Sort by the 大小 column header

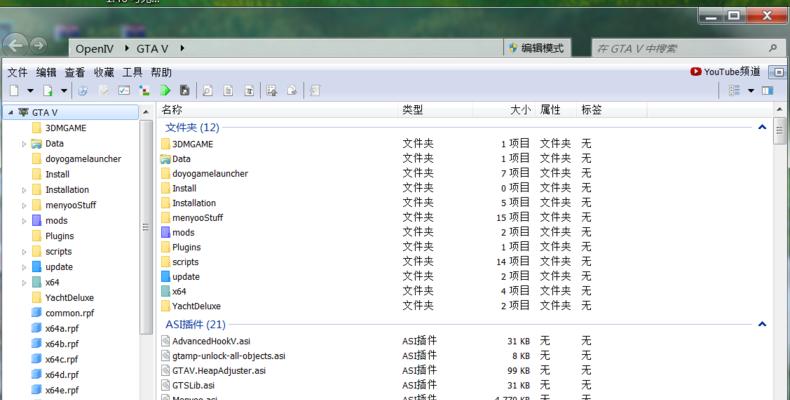coord(504,110)
